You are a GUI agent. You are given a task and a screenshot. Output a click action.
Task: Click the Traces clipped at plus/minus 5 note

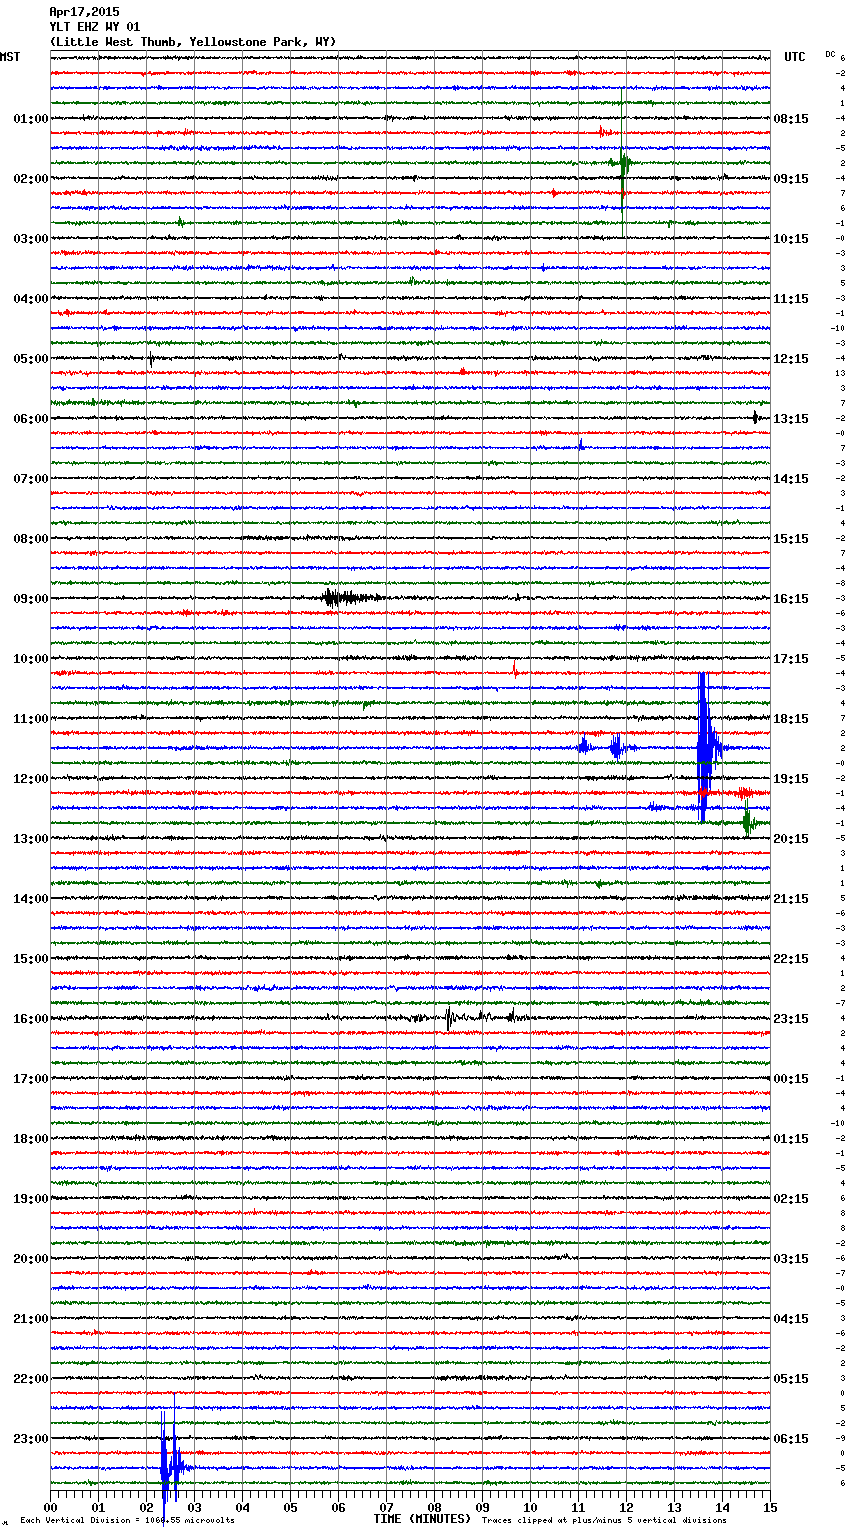(604, 1521)
